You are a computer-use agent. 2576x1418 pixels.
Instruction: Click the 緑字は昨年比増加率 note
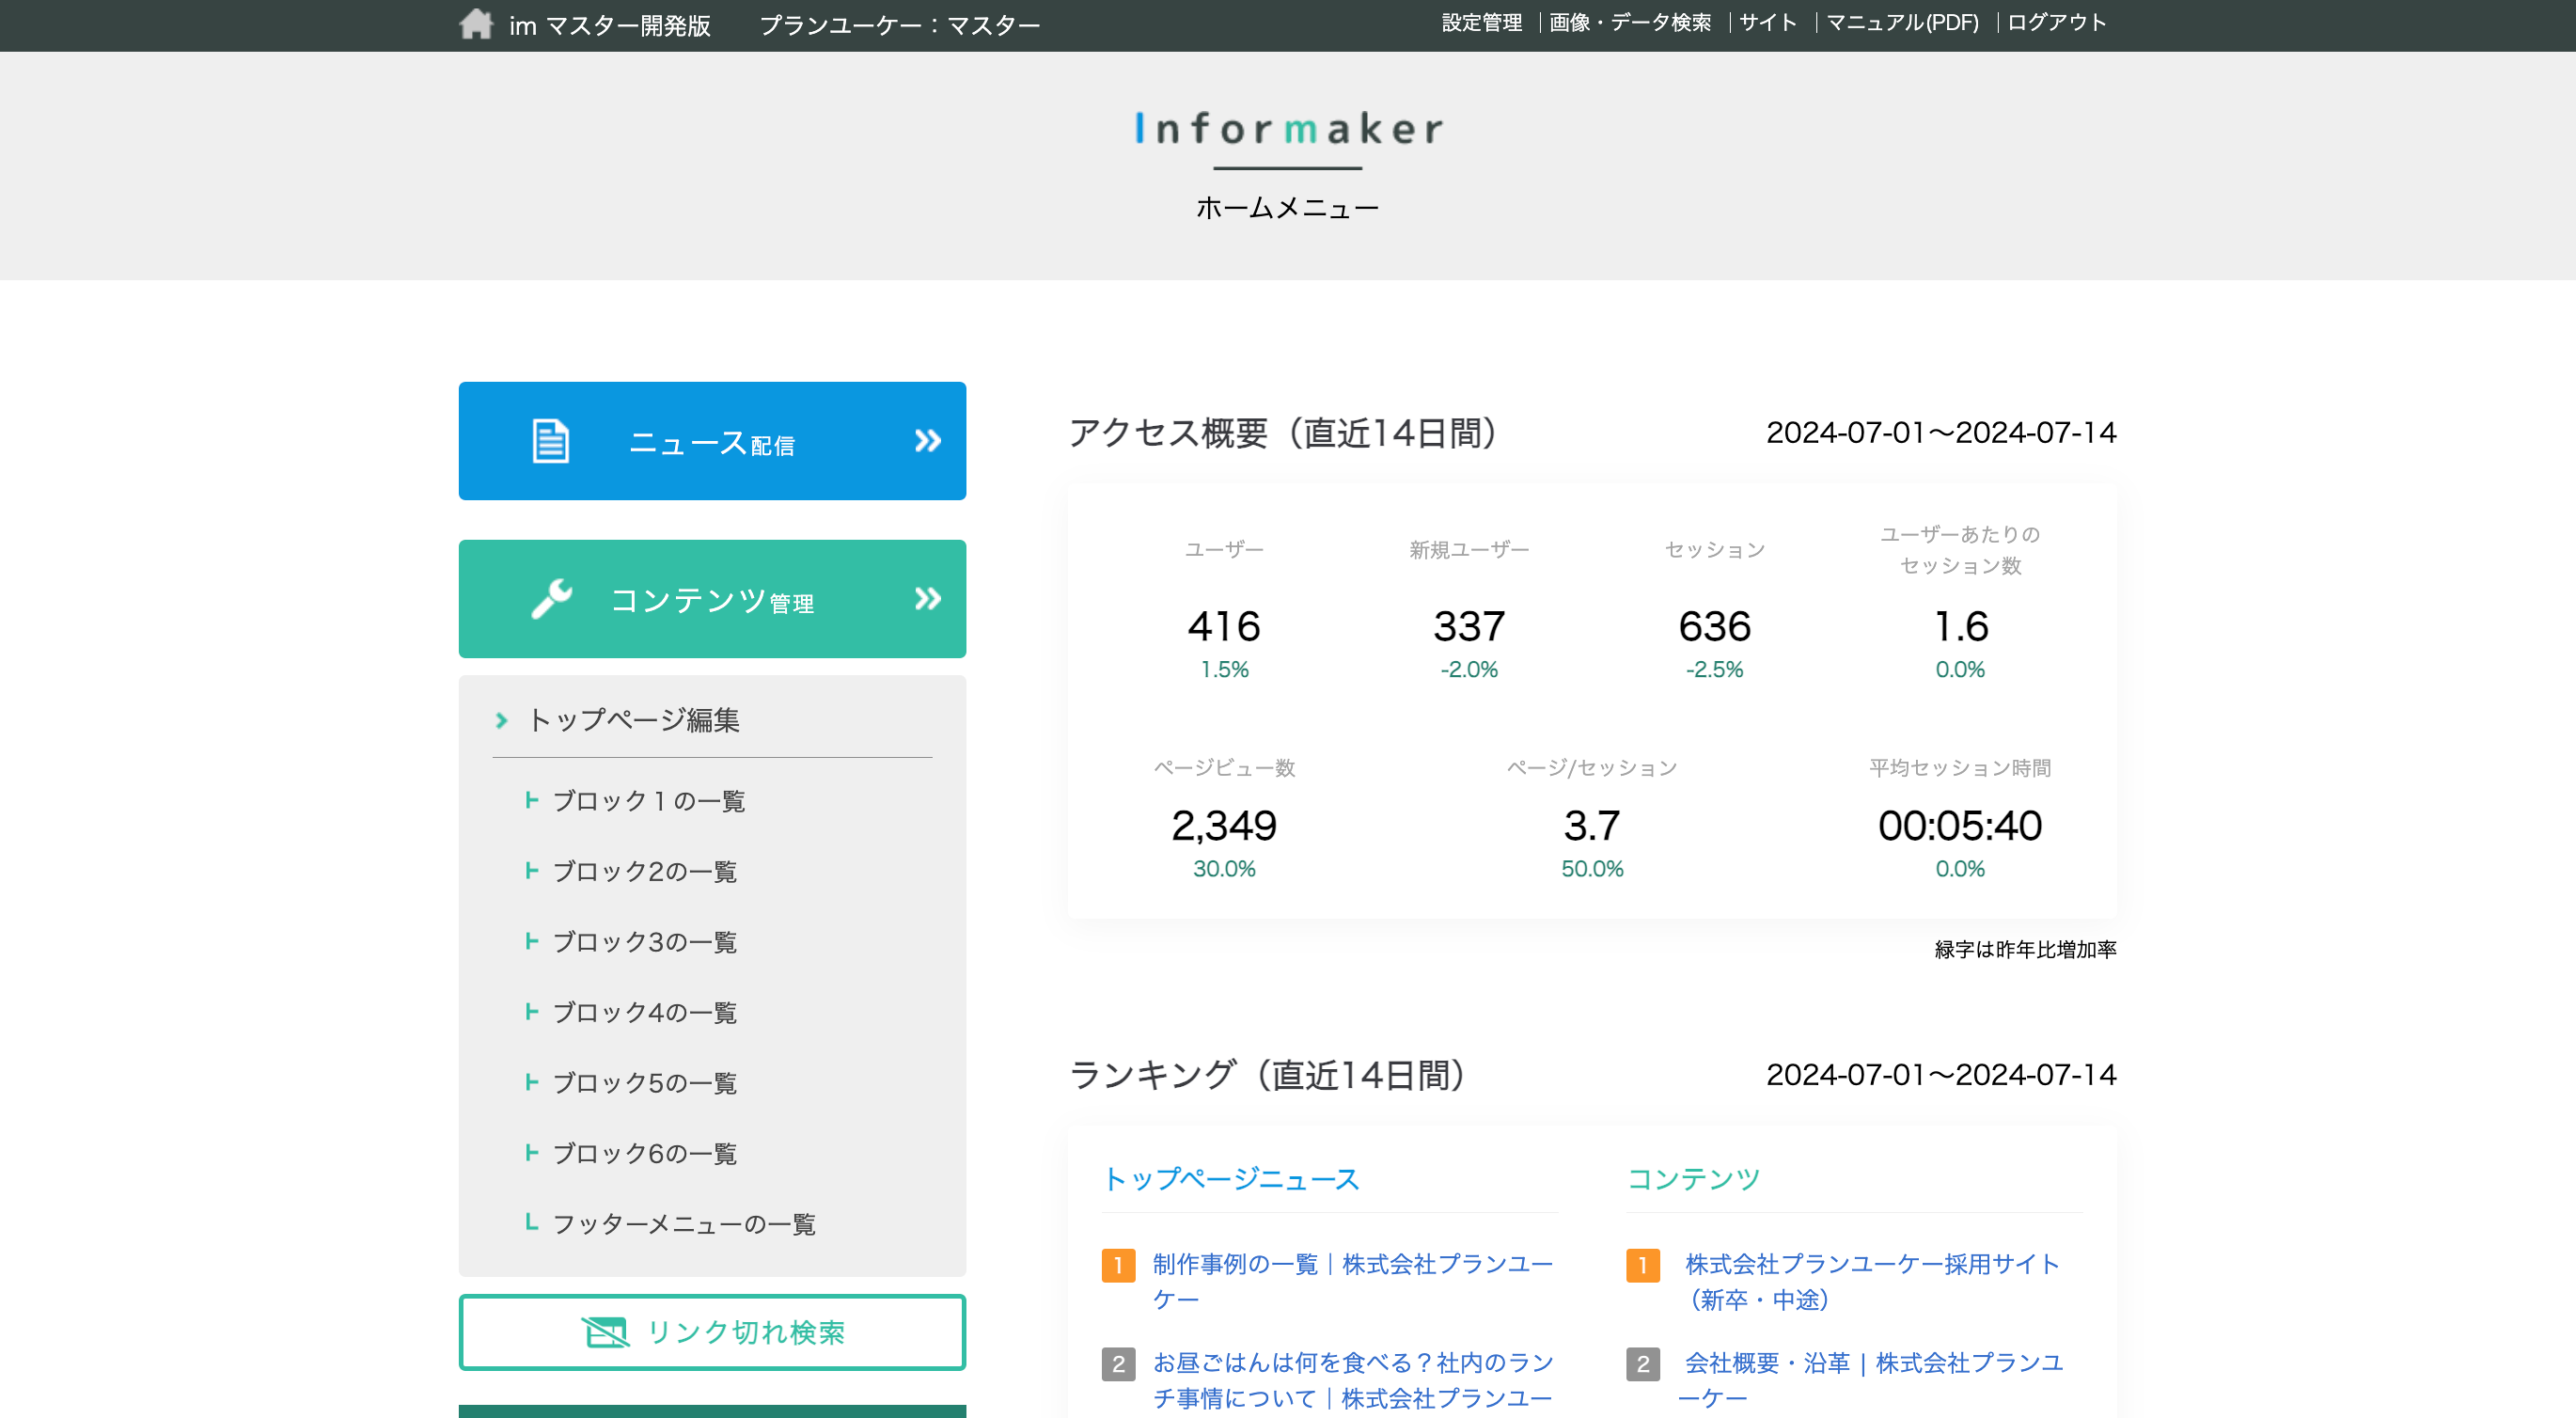(2025, 949)
